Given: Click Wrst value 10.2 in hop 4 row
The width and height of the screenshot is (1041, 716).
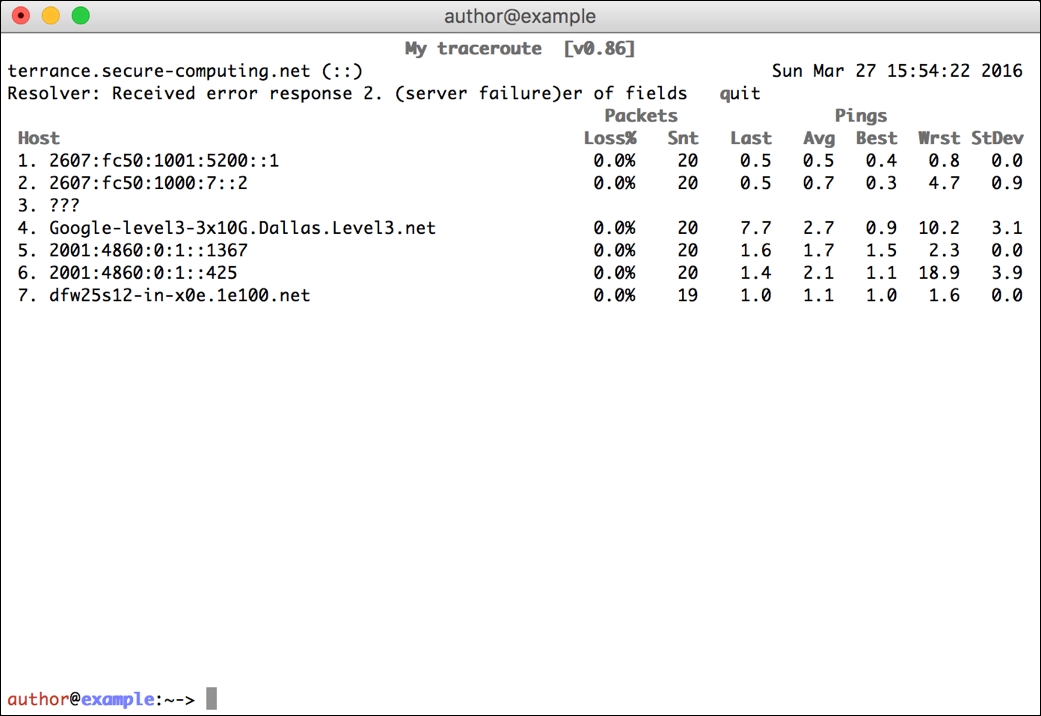Looking at the screenshot, I should pyautogui.click(x=939, y=228).
